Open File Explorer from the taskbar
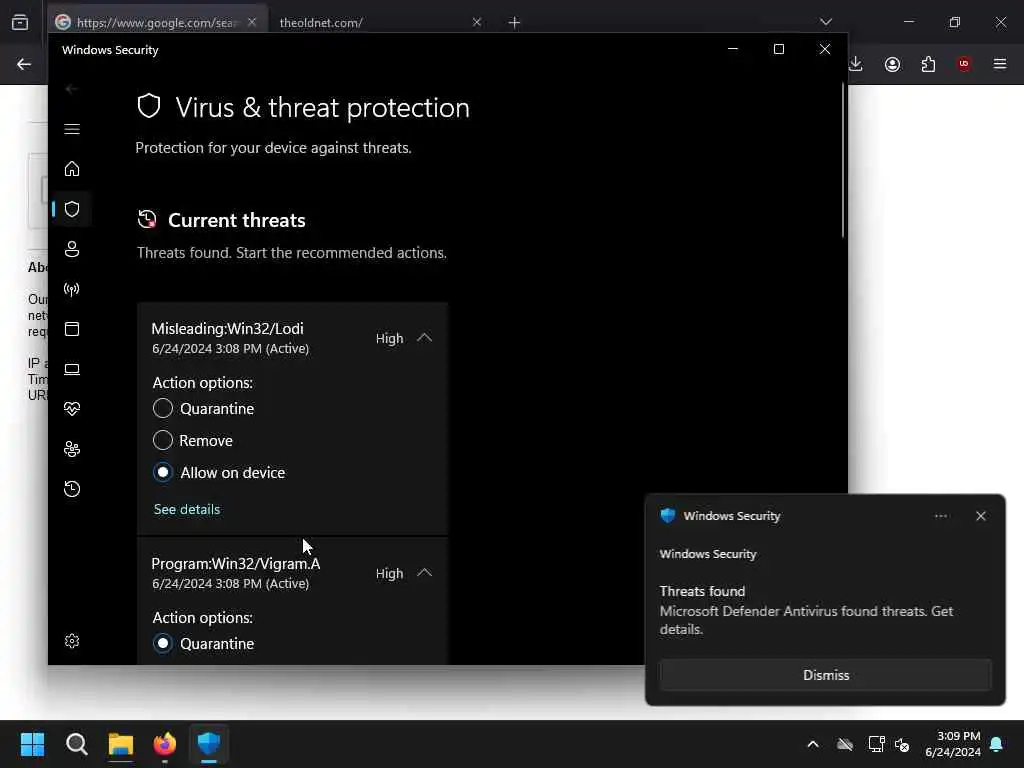The width and height of the screenshot is (1024, 768). [121, 744]
